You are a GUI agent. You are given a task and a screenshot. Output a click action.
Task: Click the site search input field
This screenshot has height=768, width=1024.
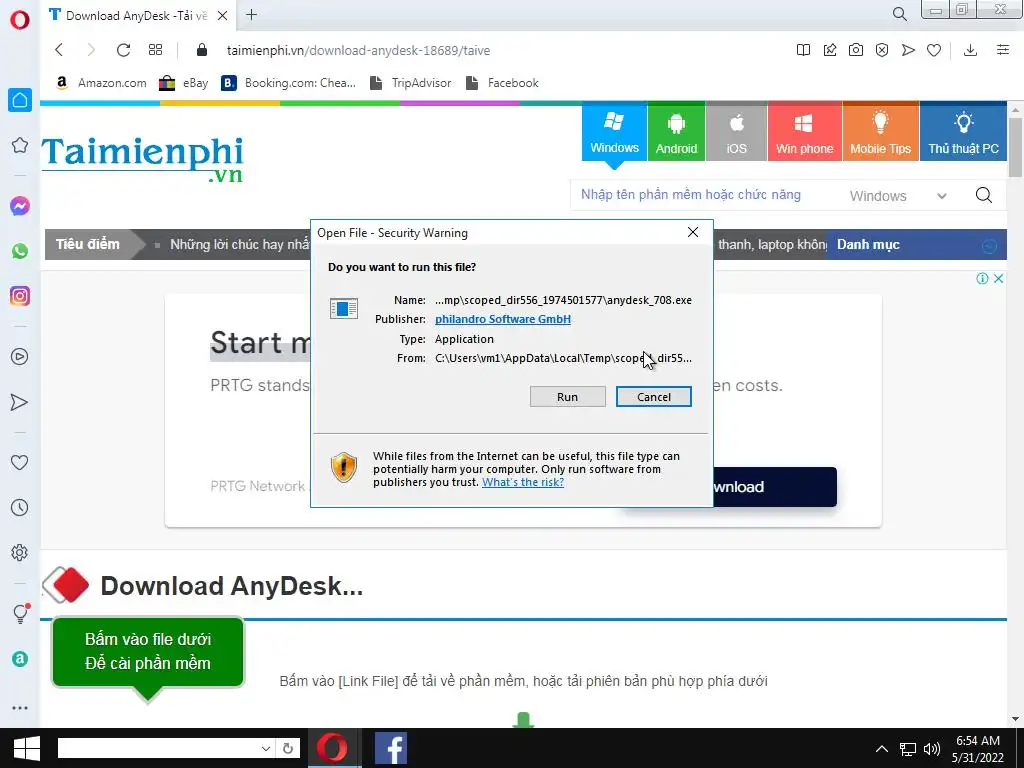(x=702, y=195)
